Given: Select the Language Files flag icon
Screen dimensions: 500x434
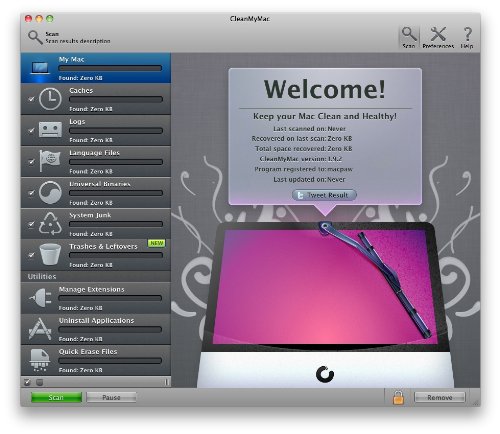Looking at the screenshot, I should (x=50, y=161).
